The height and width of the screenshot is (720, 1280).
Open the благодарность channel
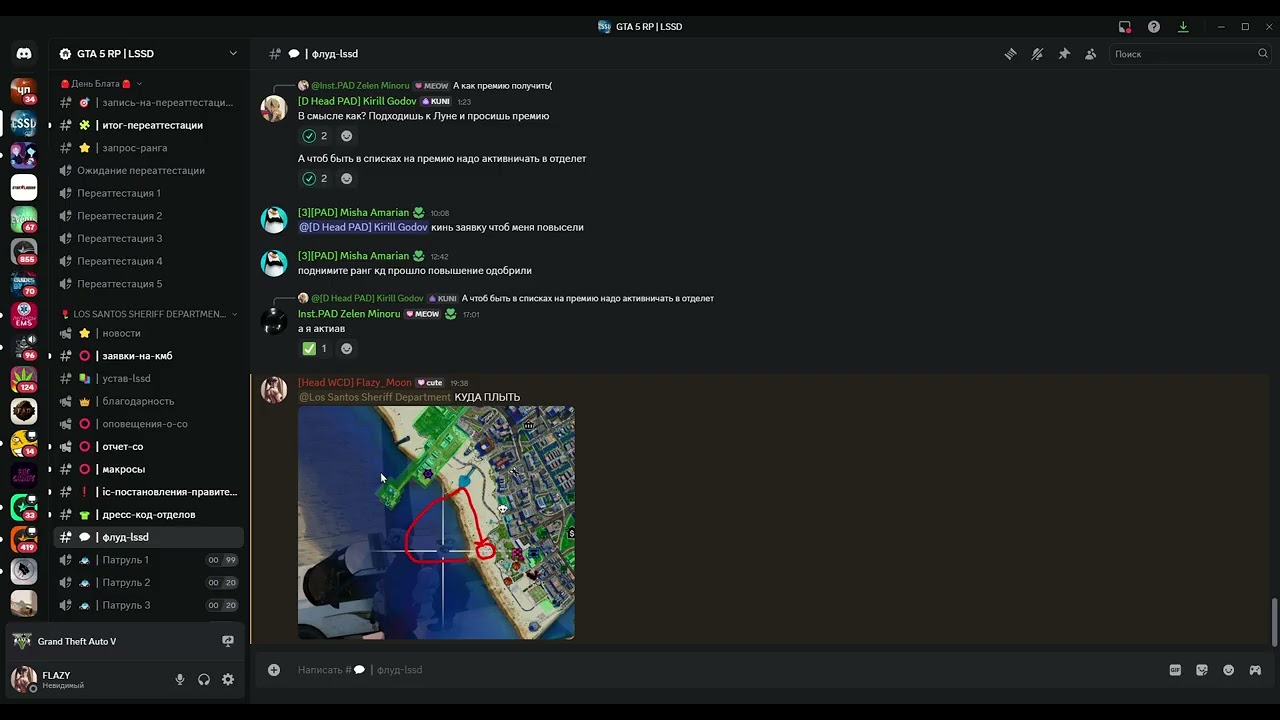click(149, 401)
